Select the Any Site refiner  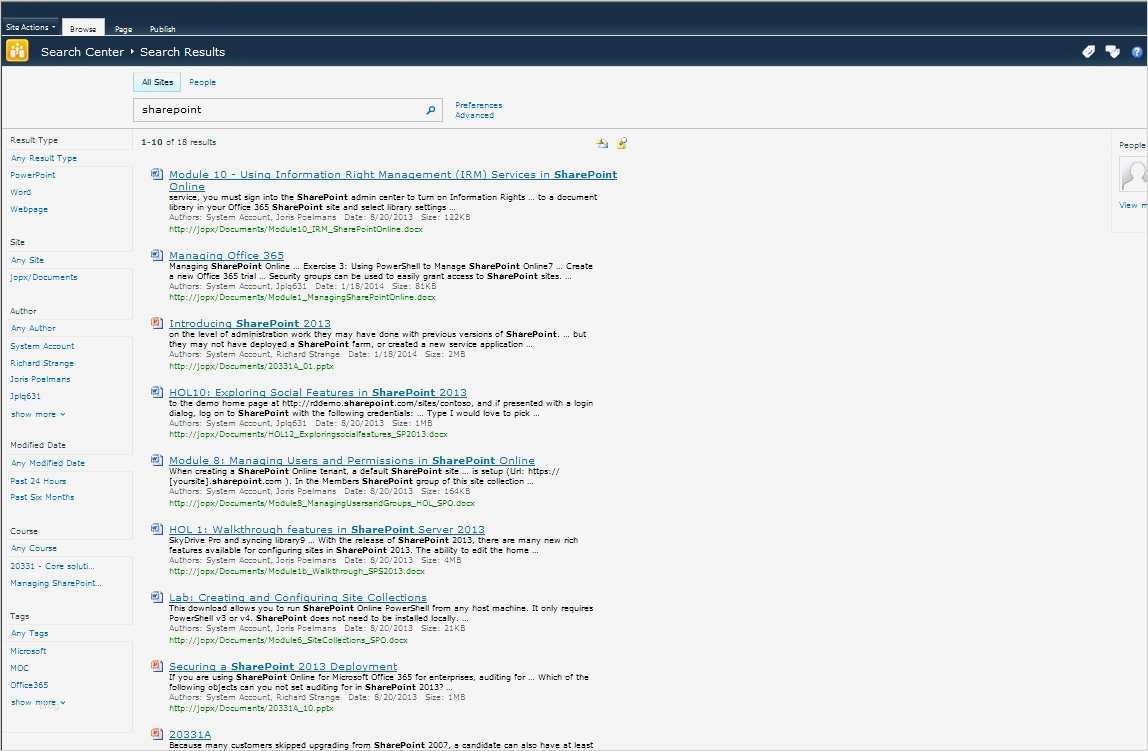pyautogui.click(x=27, y=260)
